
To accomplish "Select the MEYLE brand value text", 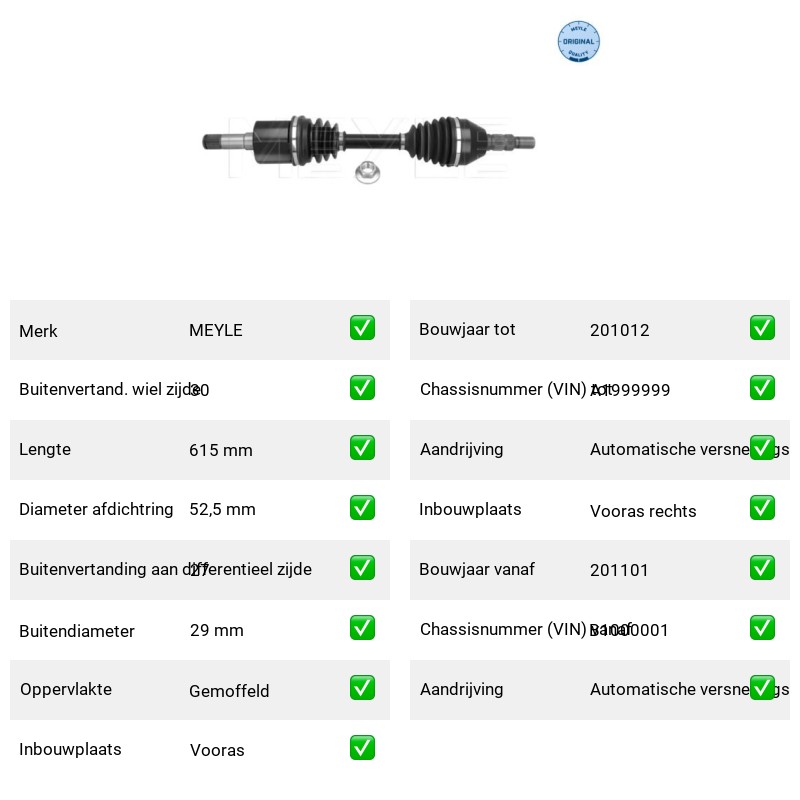I will (x=216, y=330).
